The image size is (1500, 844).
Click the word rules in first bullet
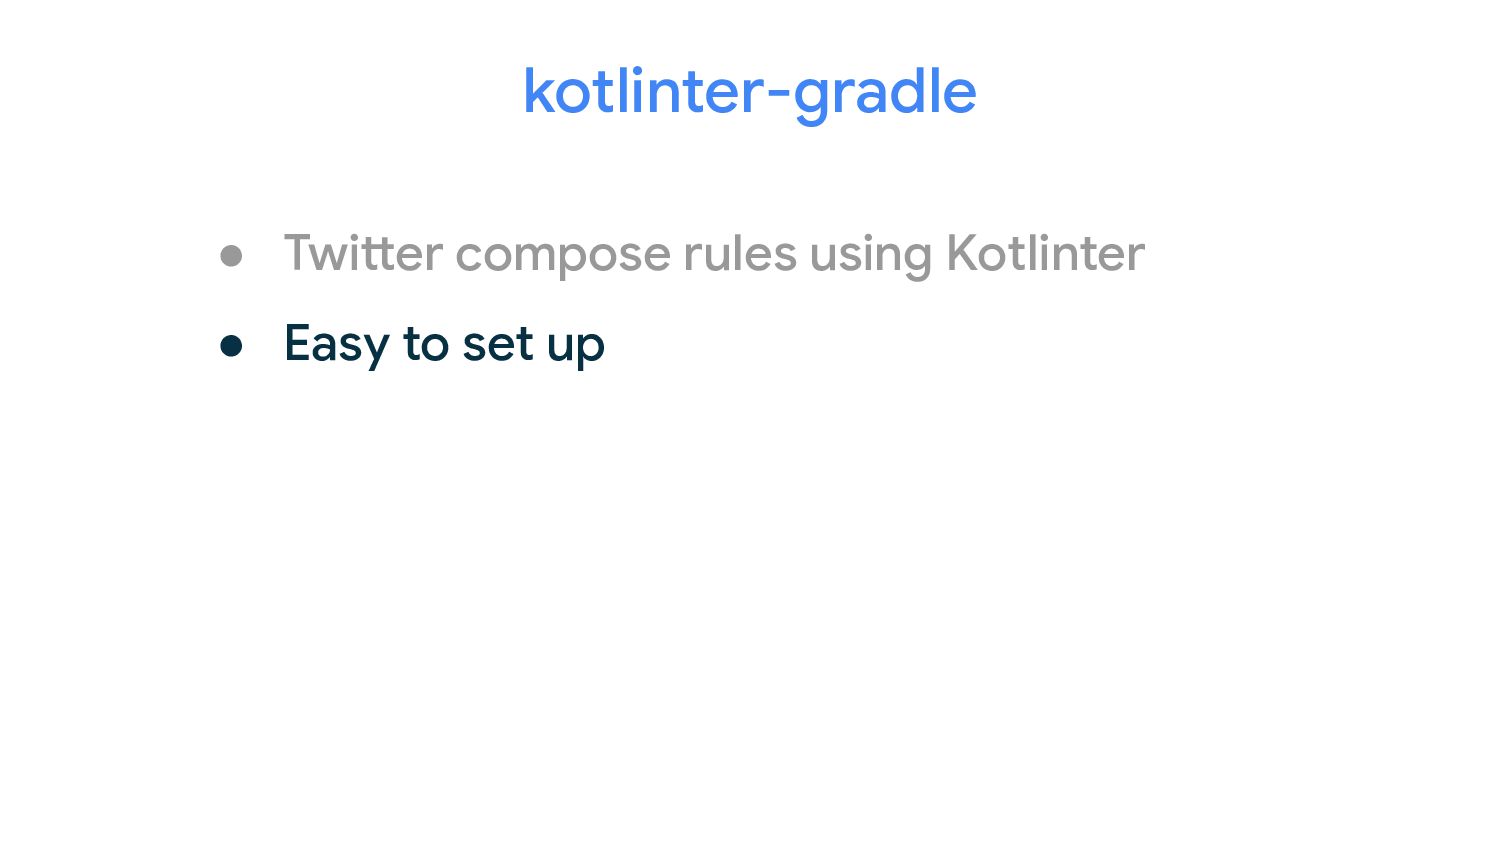740,252
